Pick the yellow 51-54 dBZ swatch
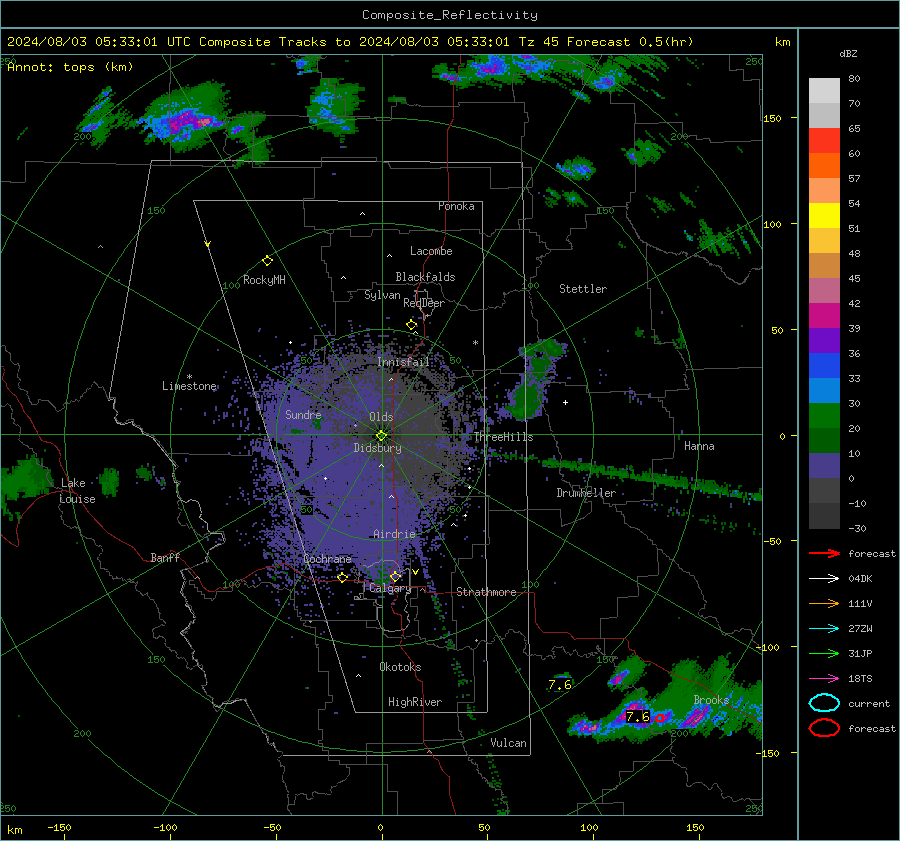 click(x=824, y=216)
